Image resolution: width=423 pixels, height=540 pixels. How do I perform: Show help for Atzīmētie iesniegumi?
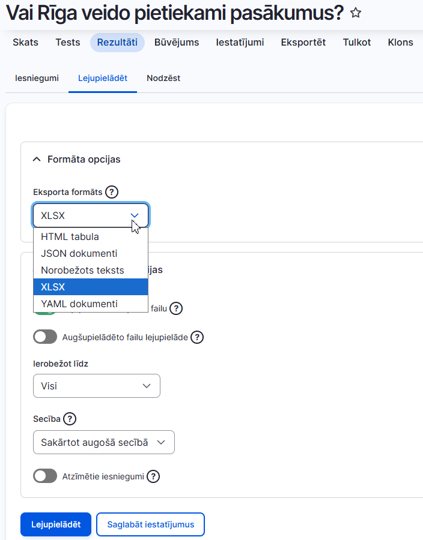tap(153, 477)
